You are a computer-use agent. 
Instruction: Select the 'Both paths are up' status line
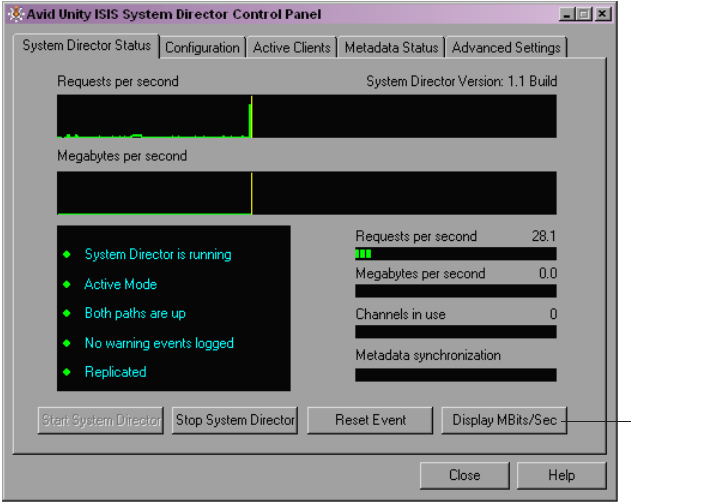(135, 313)
